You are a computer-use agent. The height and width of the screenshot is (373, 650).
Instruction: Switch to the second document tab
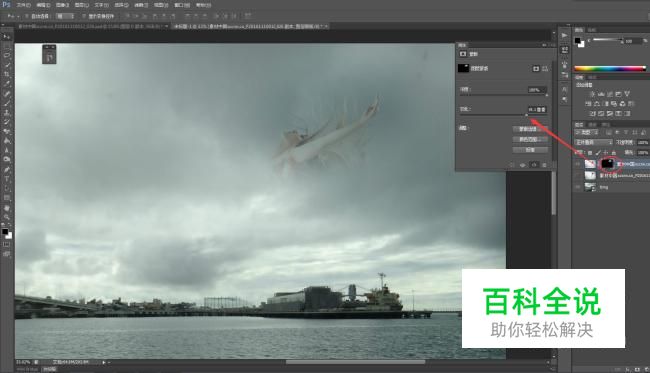tap(250, 26)
